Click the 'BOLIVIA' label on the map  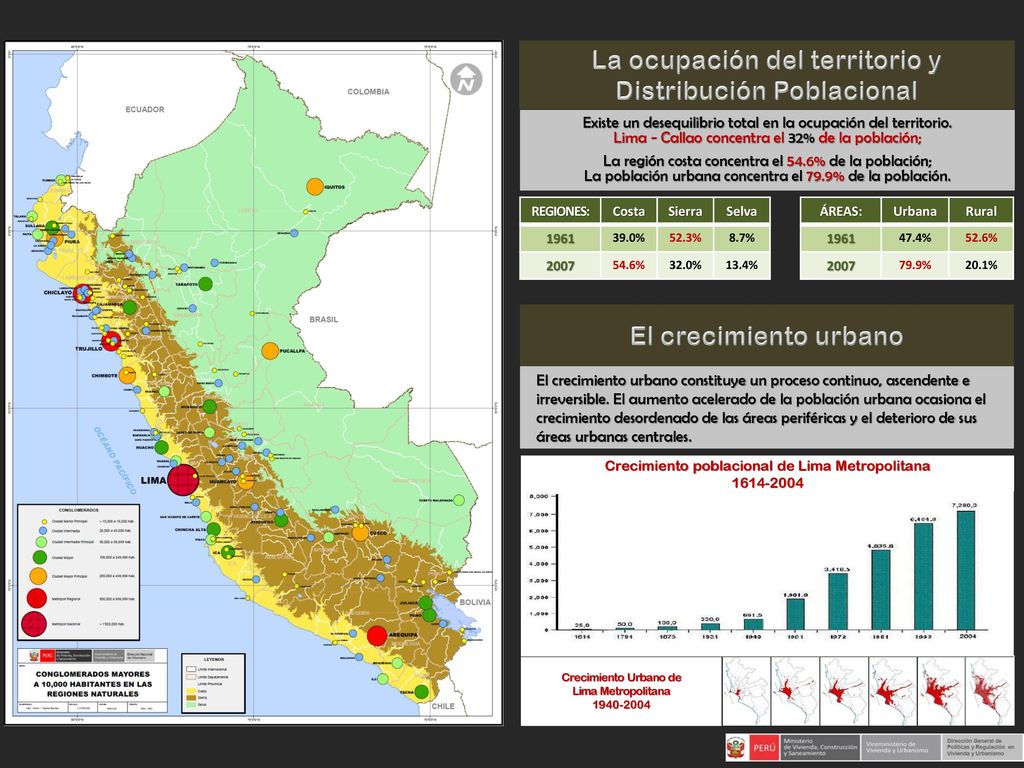point(475,602)
